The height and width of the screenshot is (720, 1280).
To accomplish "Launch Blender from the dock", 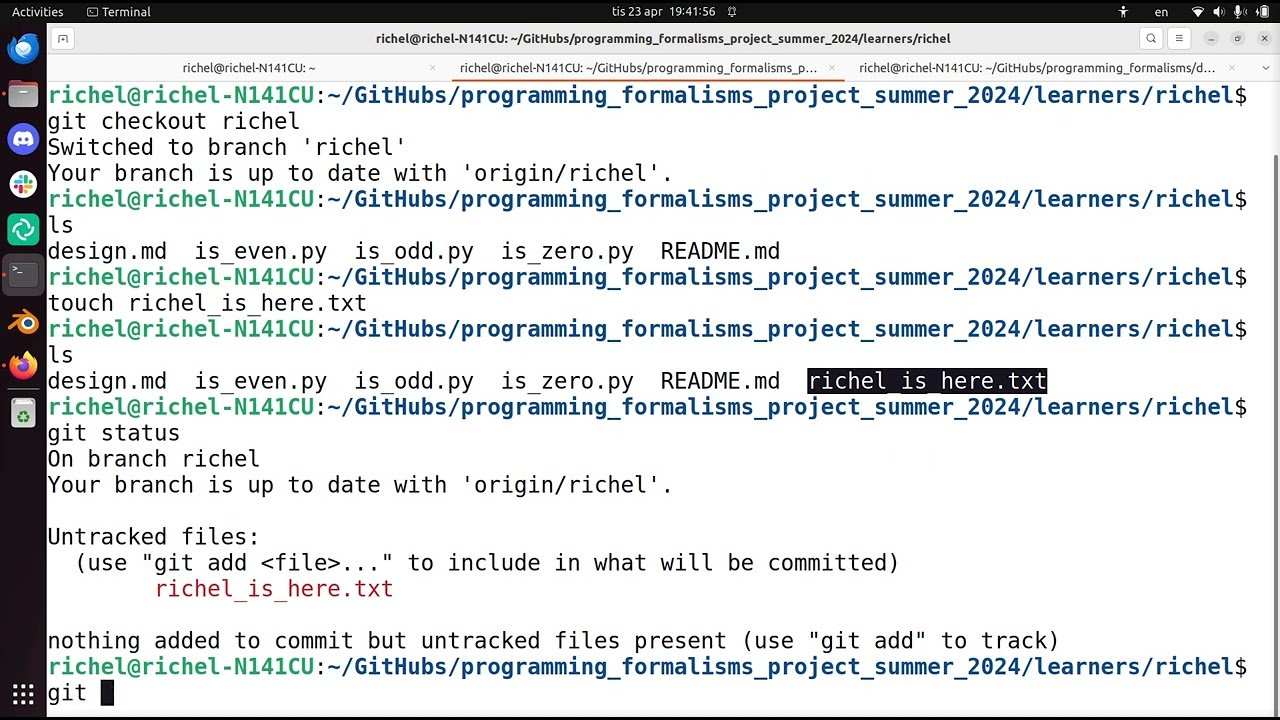I will [23, 321].
